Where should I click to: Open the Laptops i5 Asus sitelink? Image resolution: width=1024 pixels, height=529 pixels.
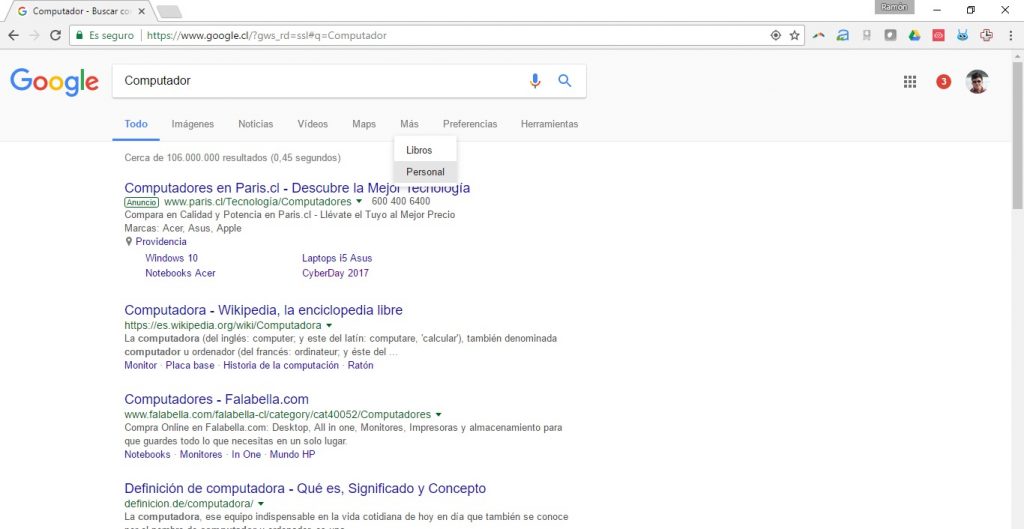click(337, 258)
